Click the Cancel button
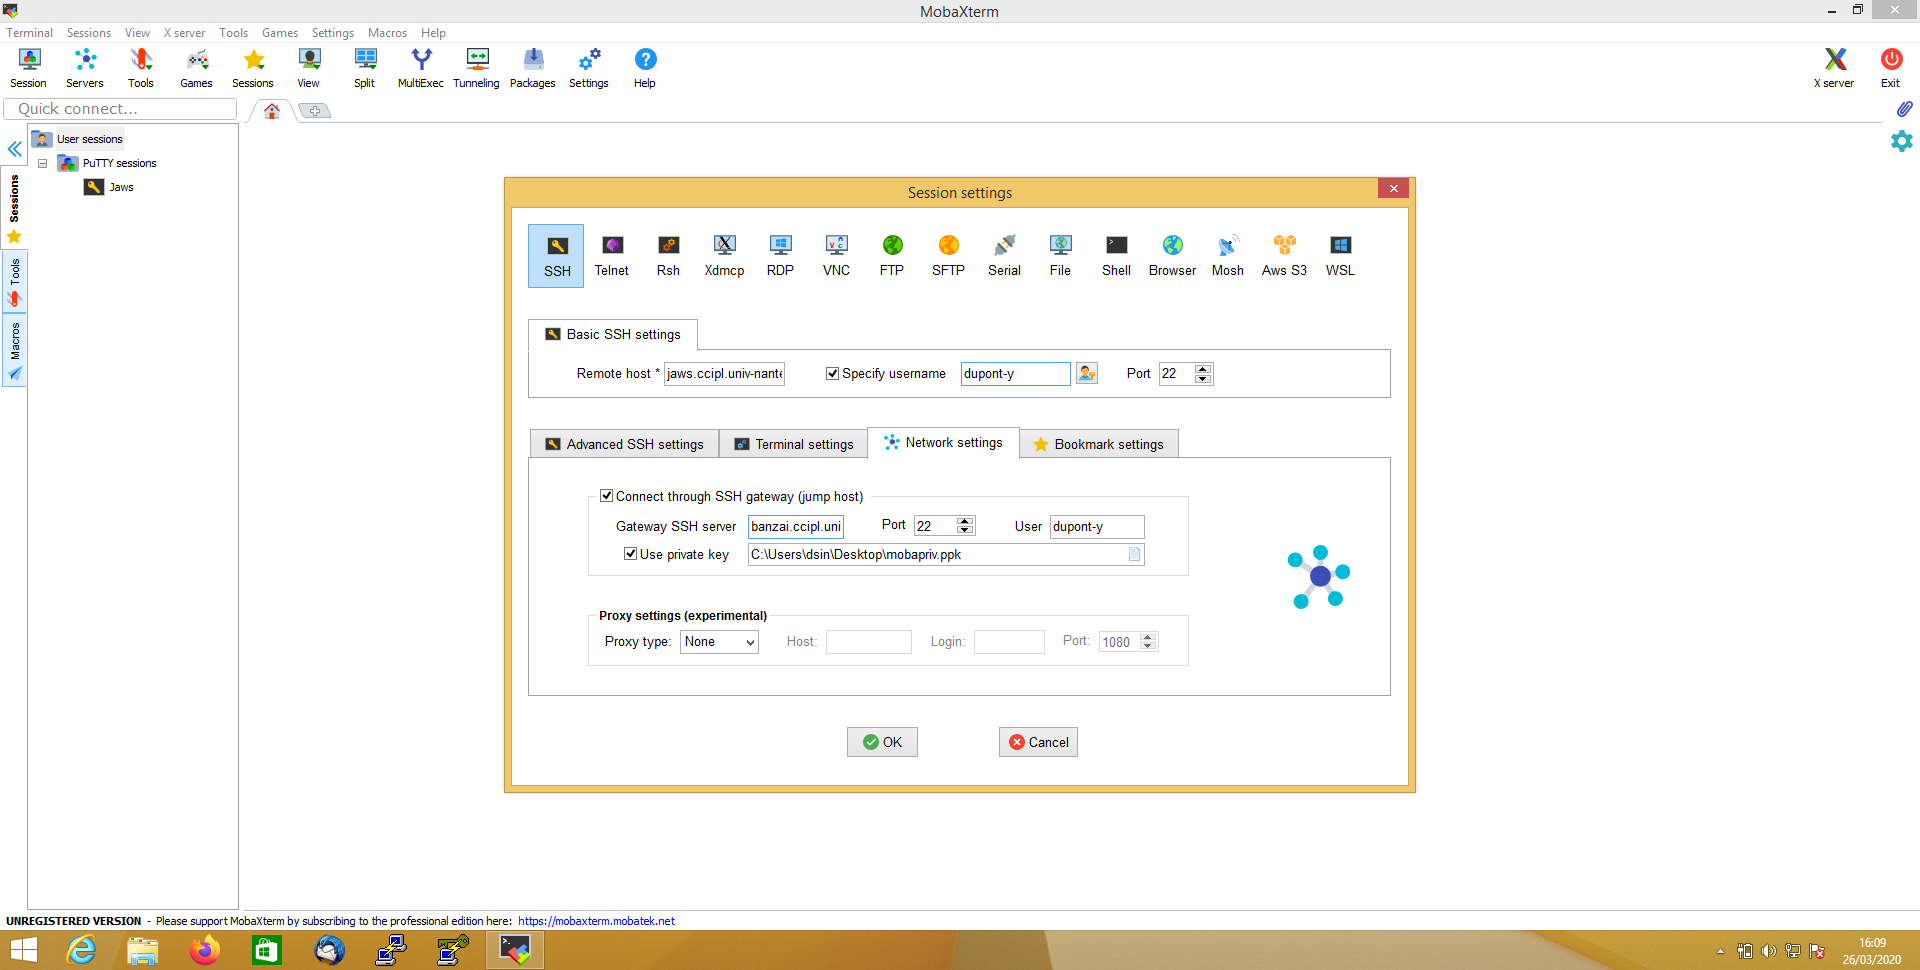The width and height of the screenshot is (1920, 970). click(1038, 742)
